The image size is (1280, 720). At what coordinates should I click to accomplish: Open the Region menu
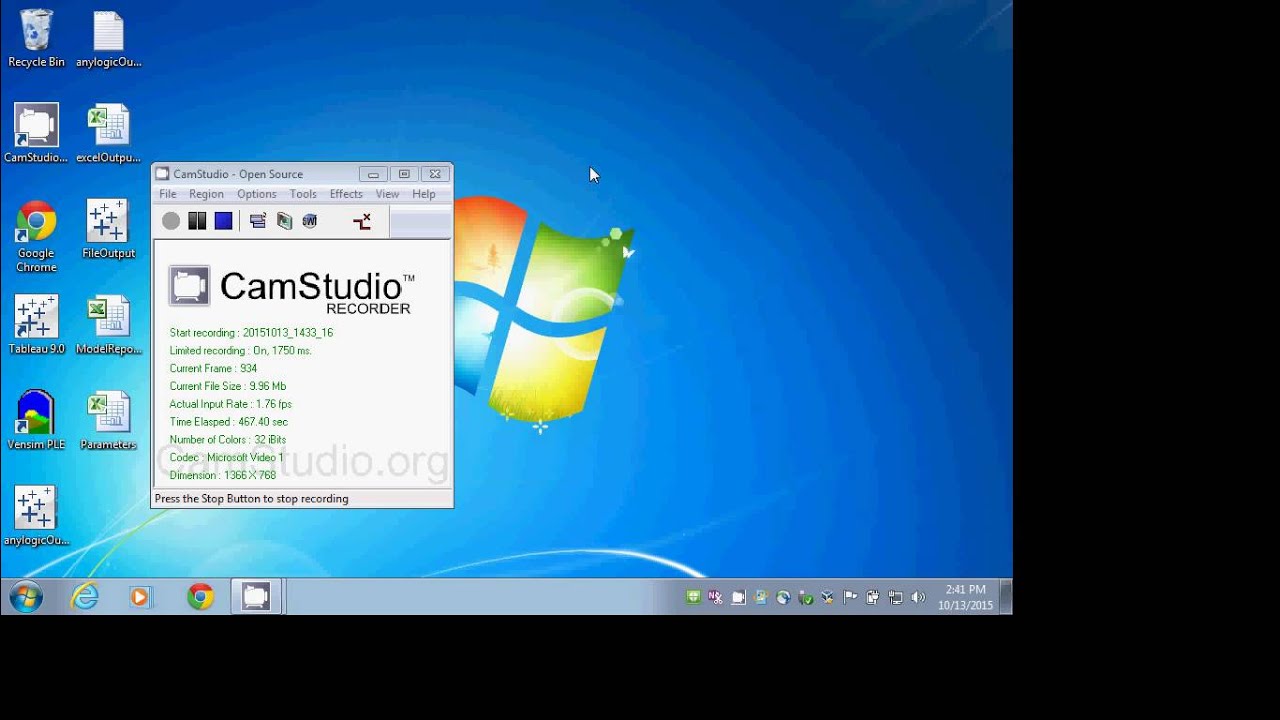pyautogui.click(x=206, y=194)
